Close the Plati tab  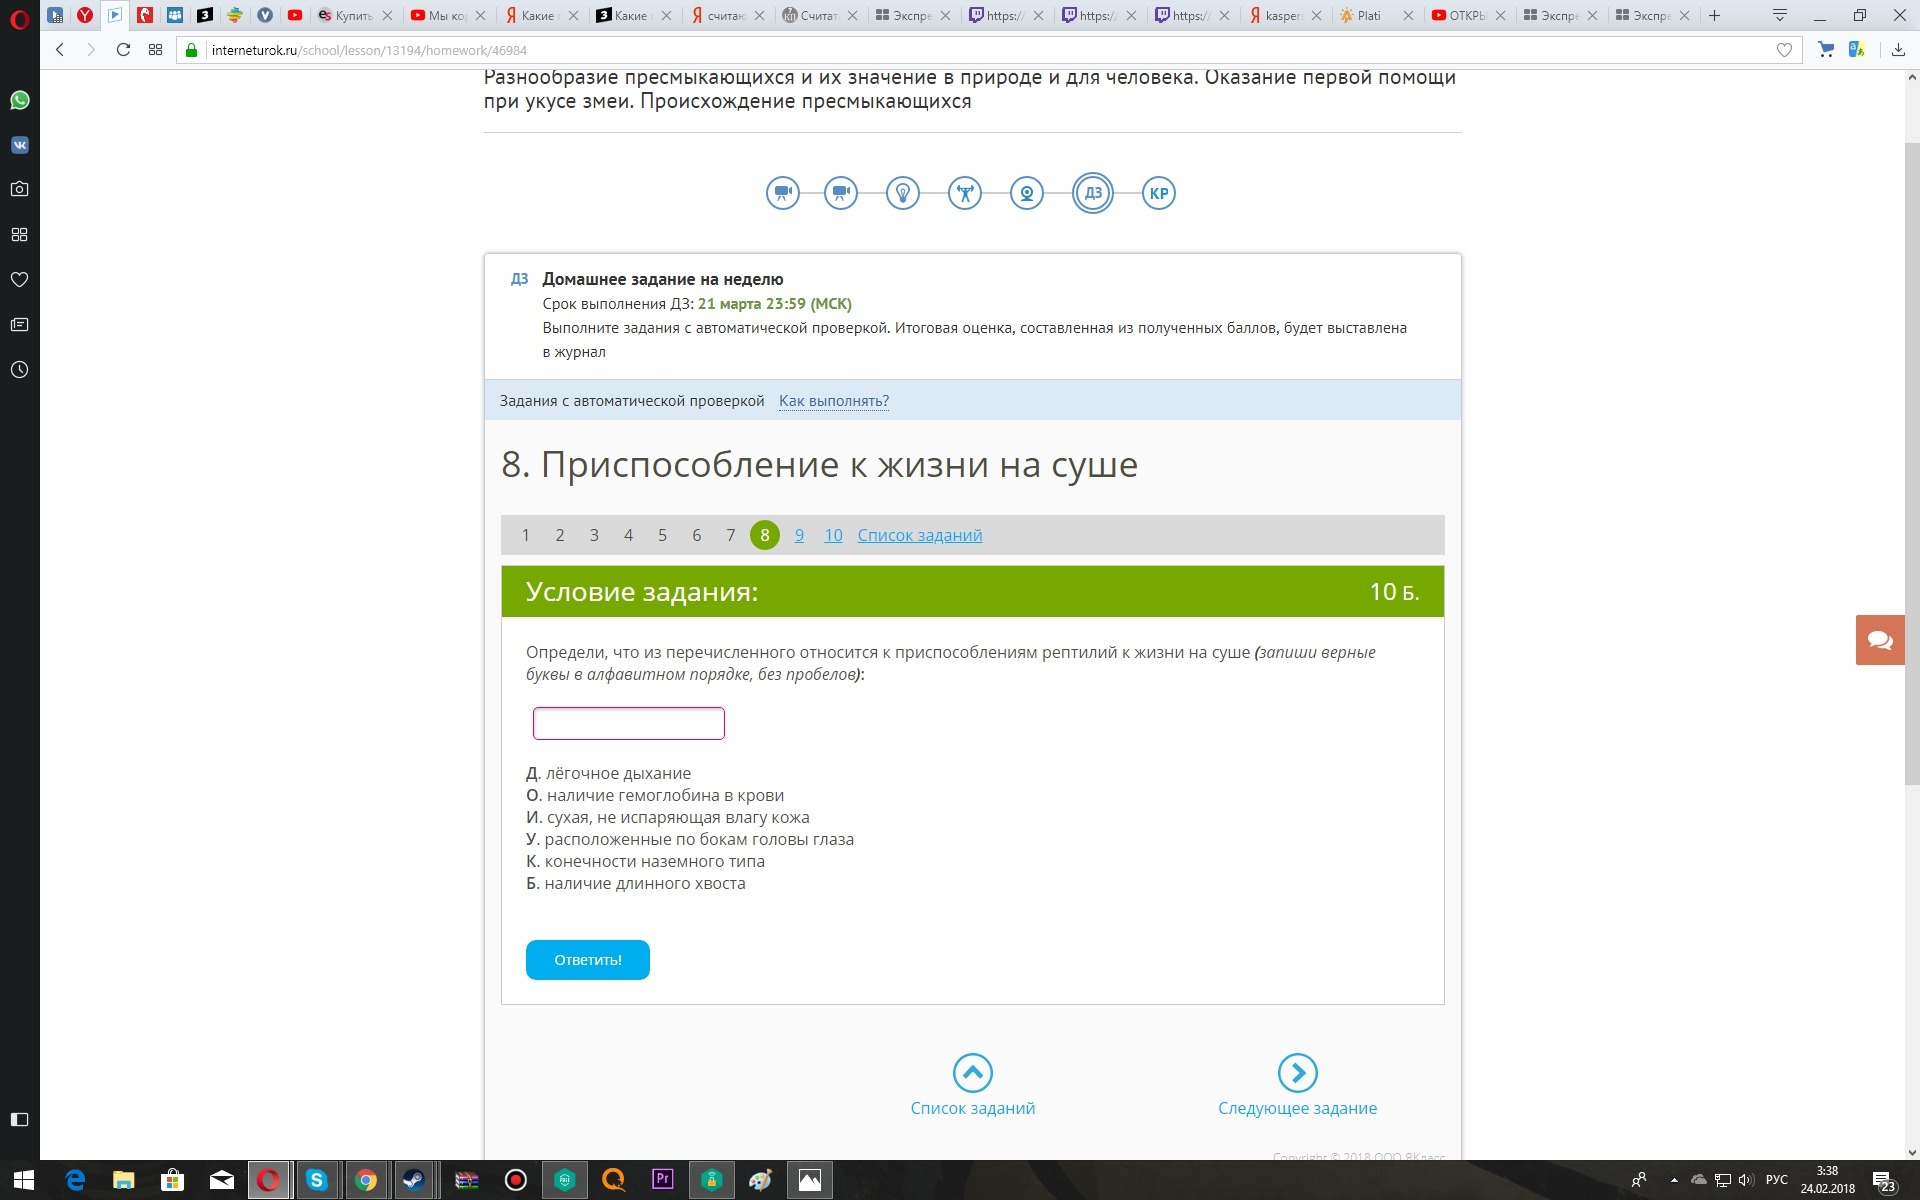pos(1409,15)
